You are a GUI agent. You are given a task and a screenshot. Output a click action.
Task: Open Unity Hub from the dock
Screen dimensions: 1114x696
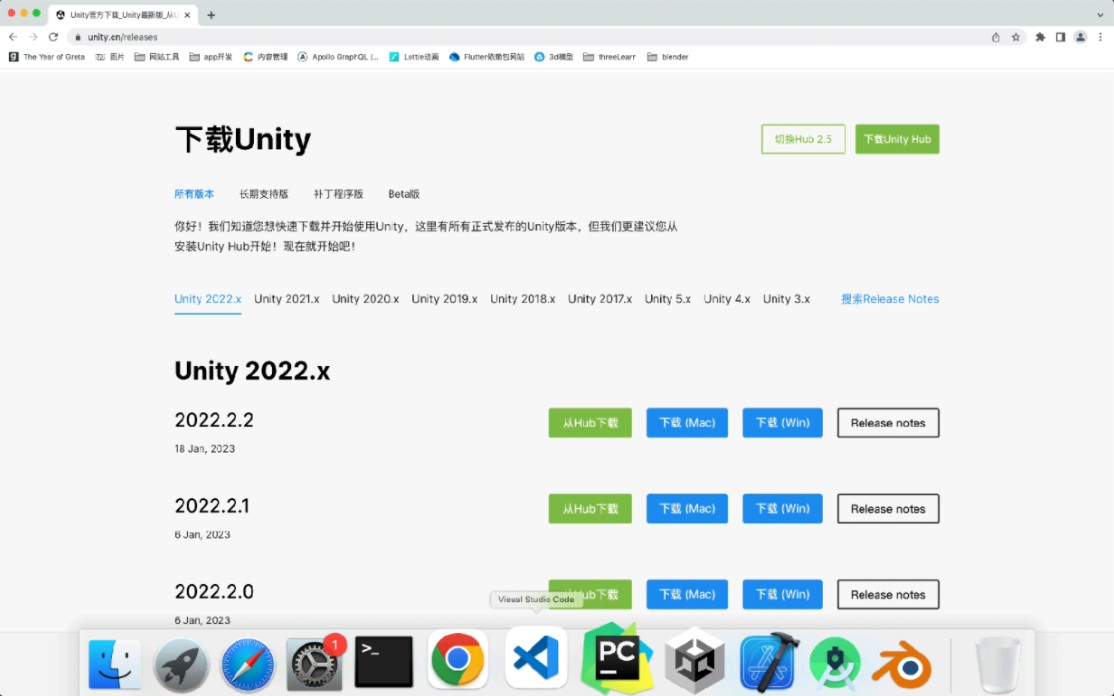coord(694,661)
